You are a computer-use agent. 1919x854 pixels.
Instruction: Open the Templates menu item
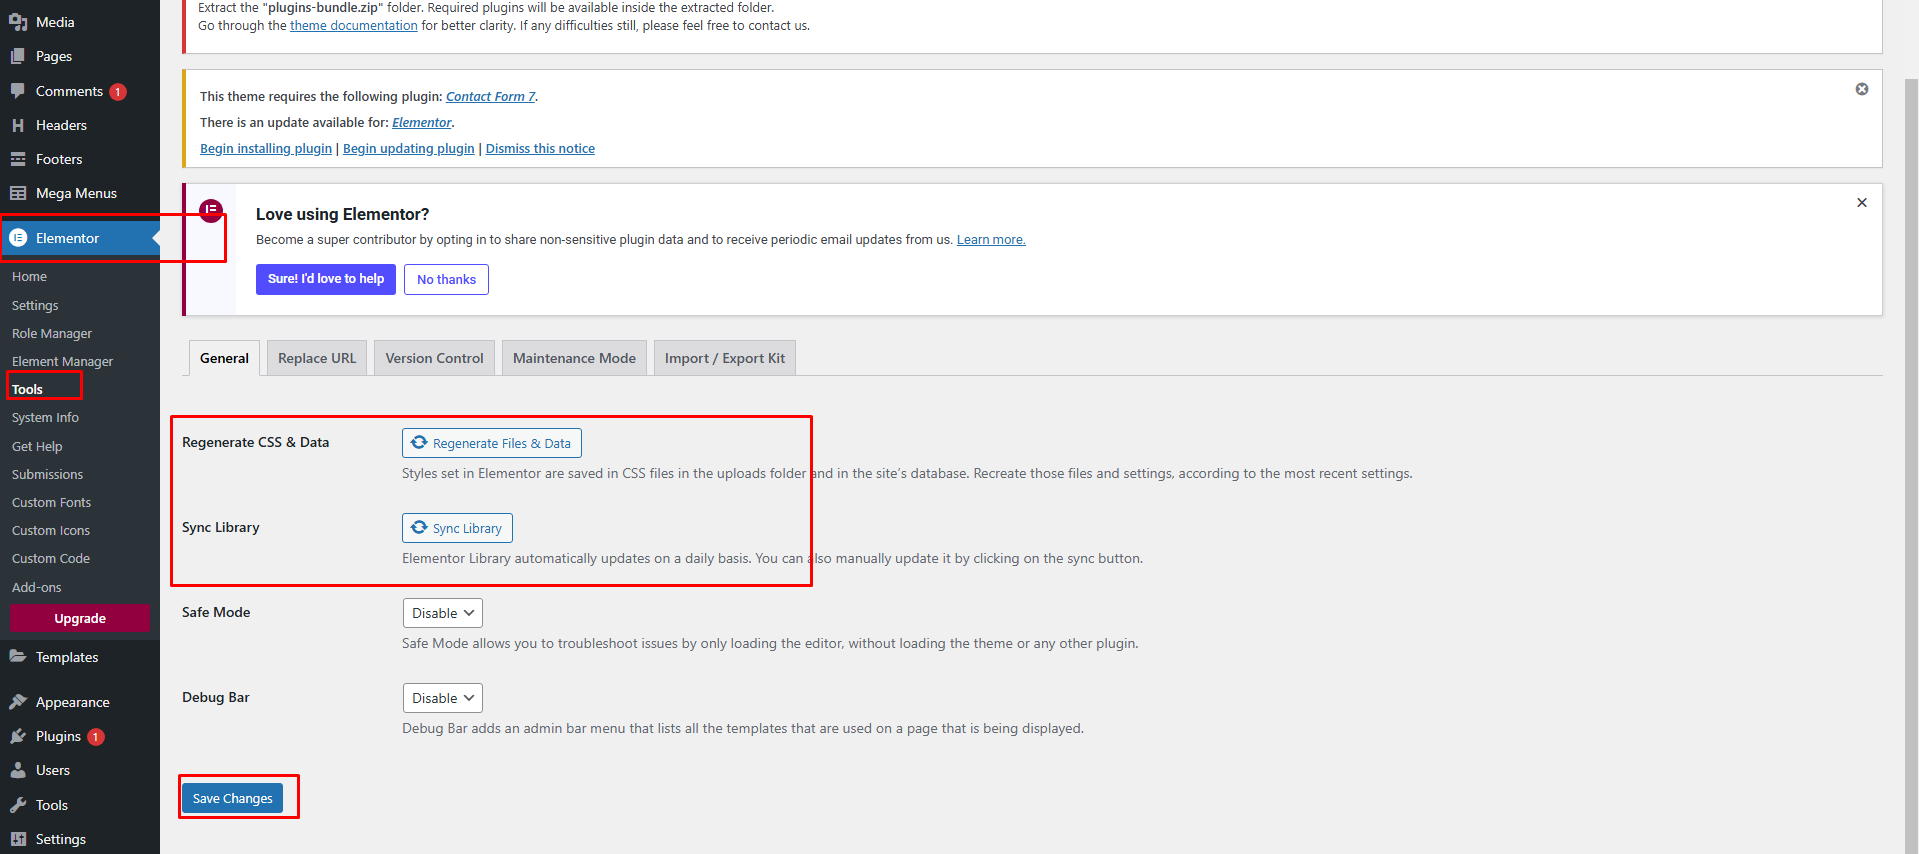pyautogui.click(x=80, y=657)
